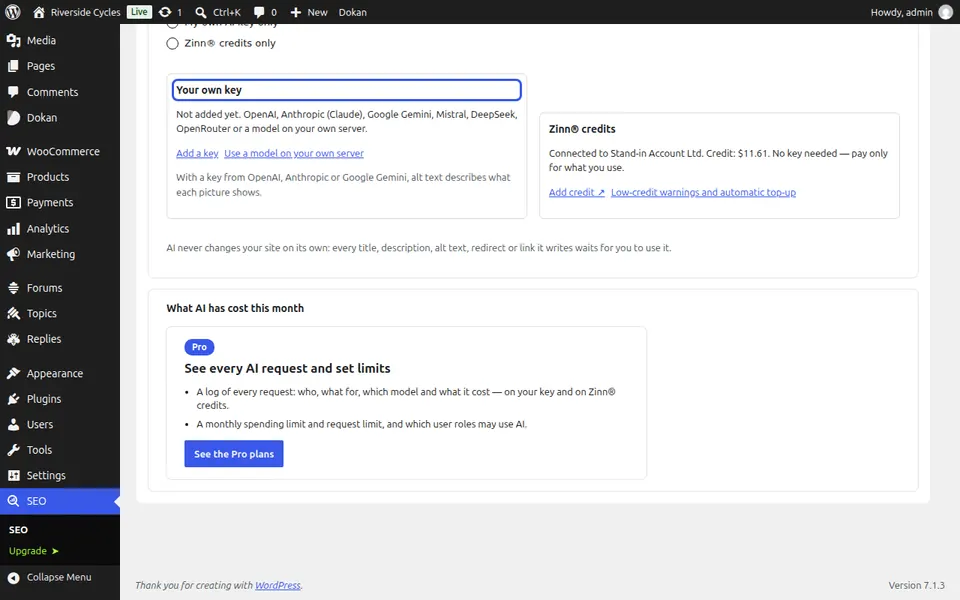Open the Payments dollar icon

[13, 203]
